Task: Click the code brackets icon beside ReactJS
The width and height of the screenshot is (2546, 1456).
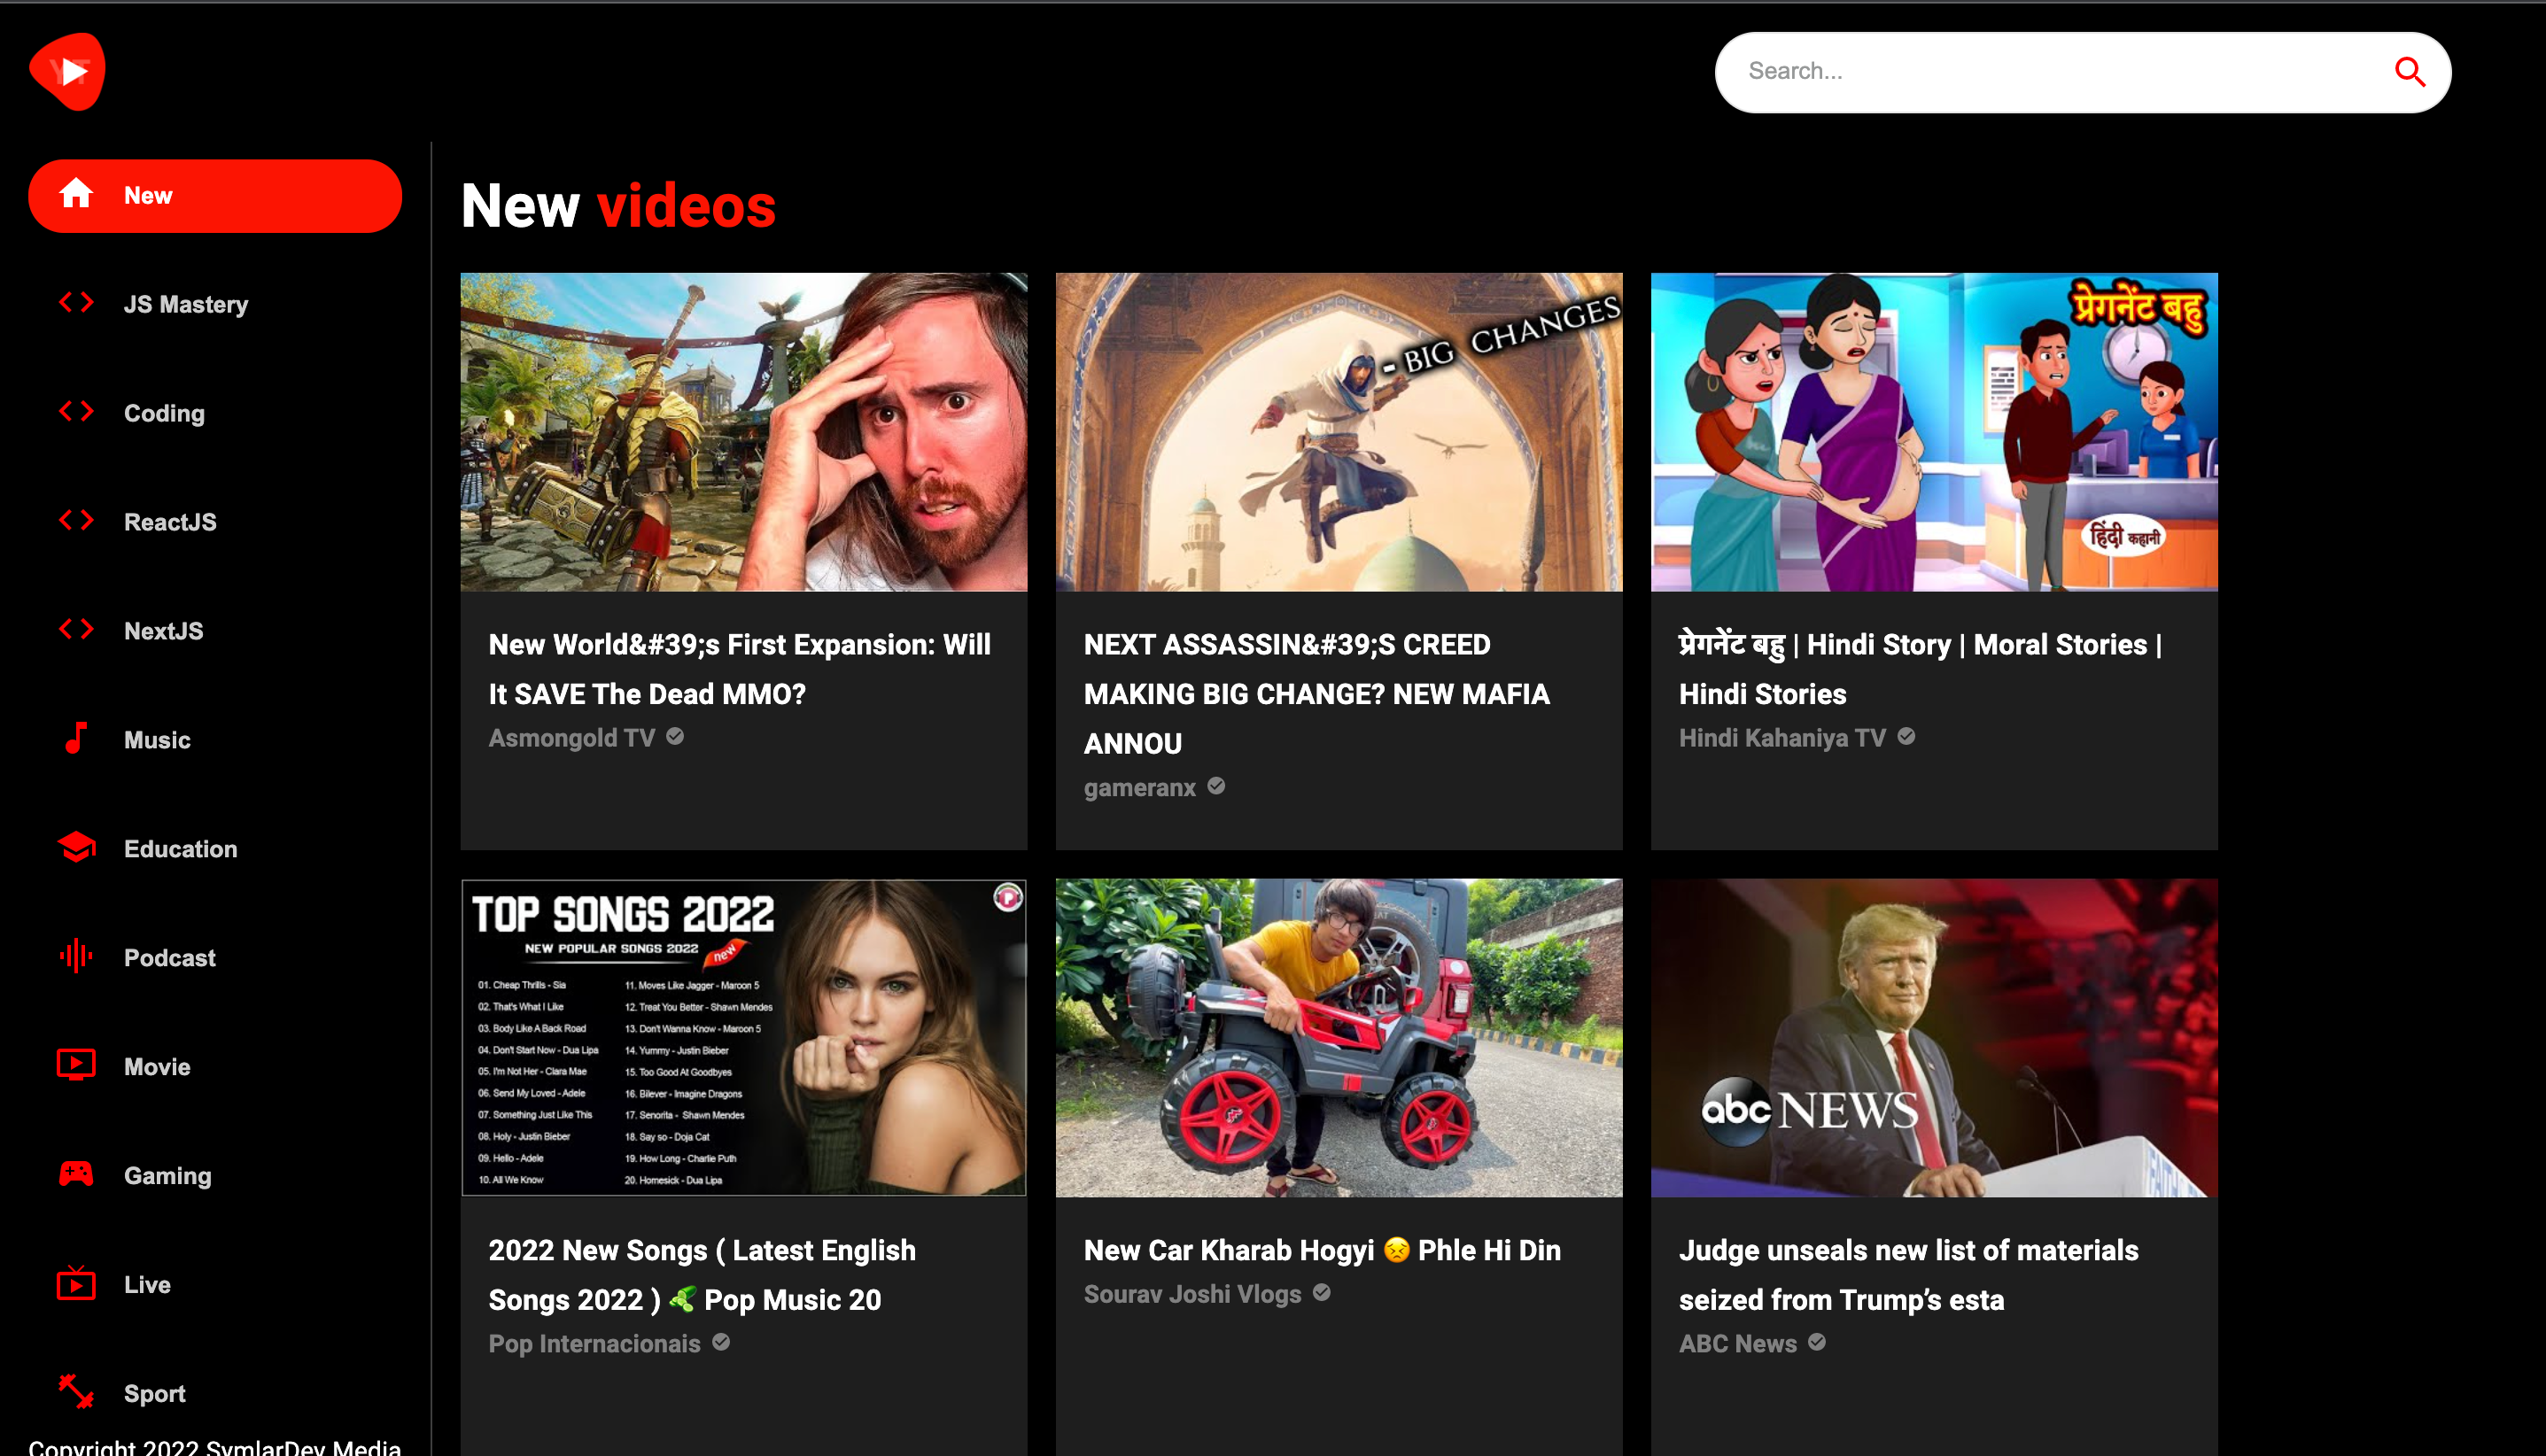Action: 76,520
